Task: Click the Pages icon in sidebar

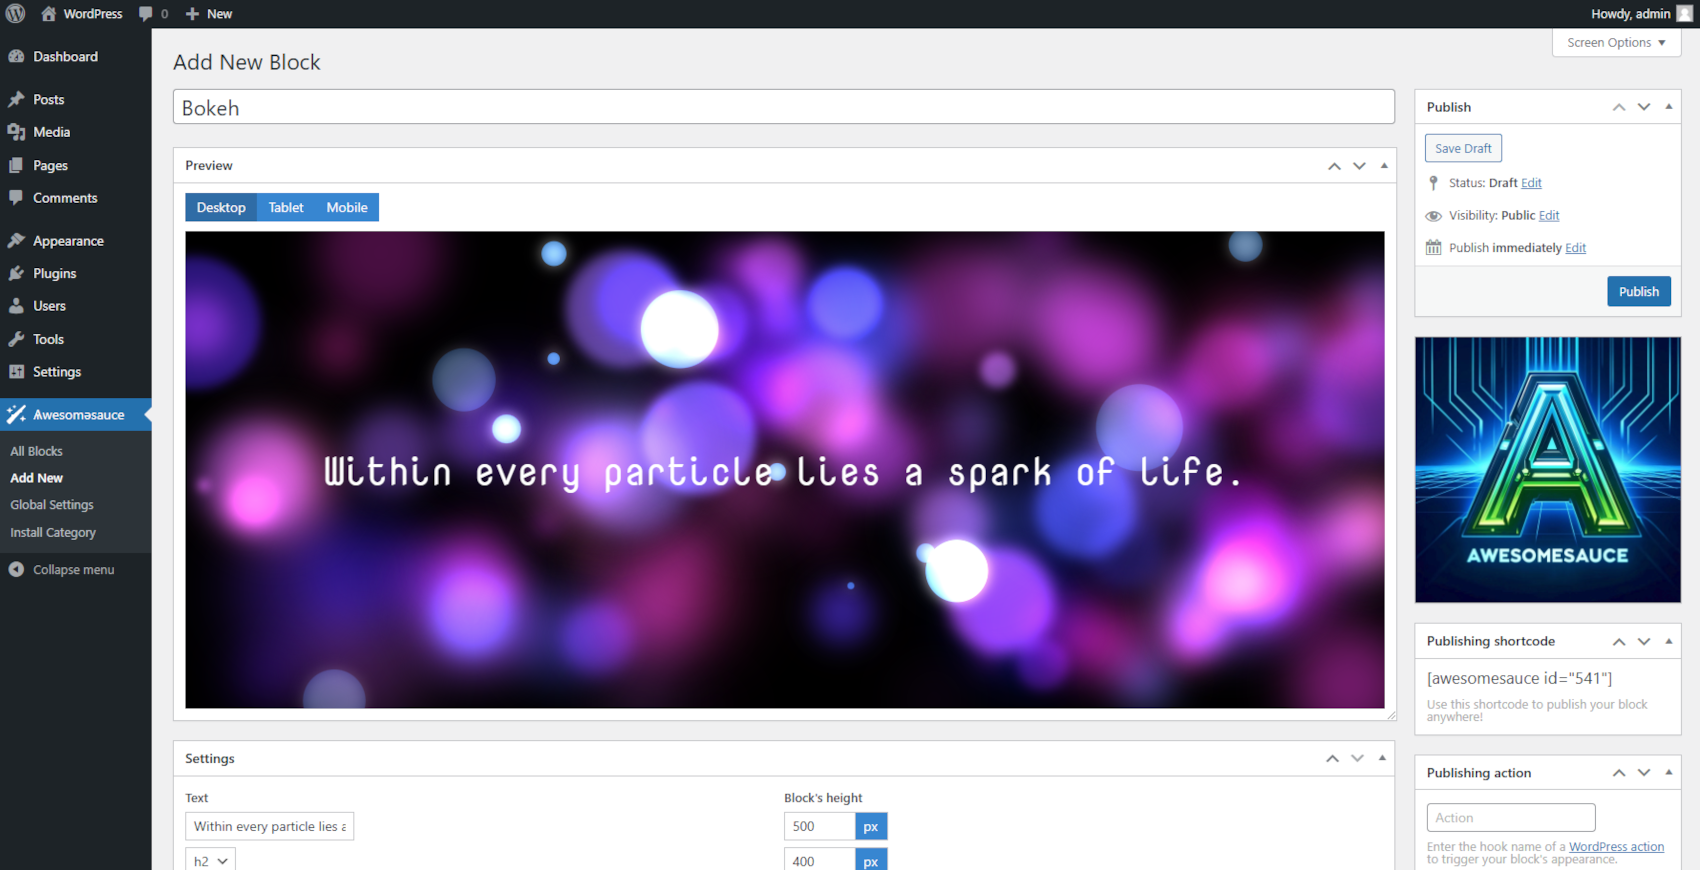Action: coord(16,165)
